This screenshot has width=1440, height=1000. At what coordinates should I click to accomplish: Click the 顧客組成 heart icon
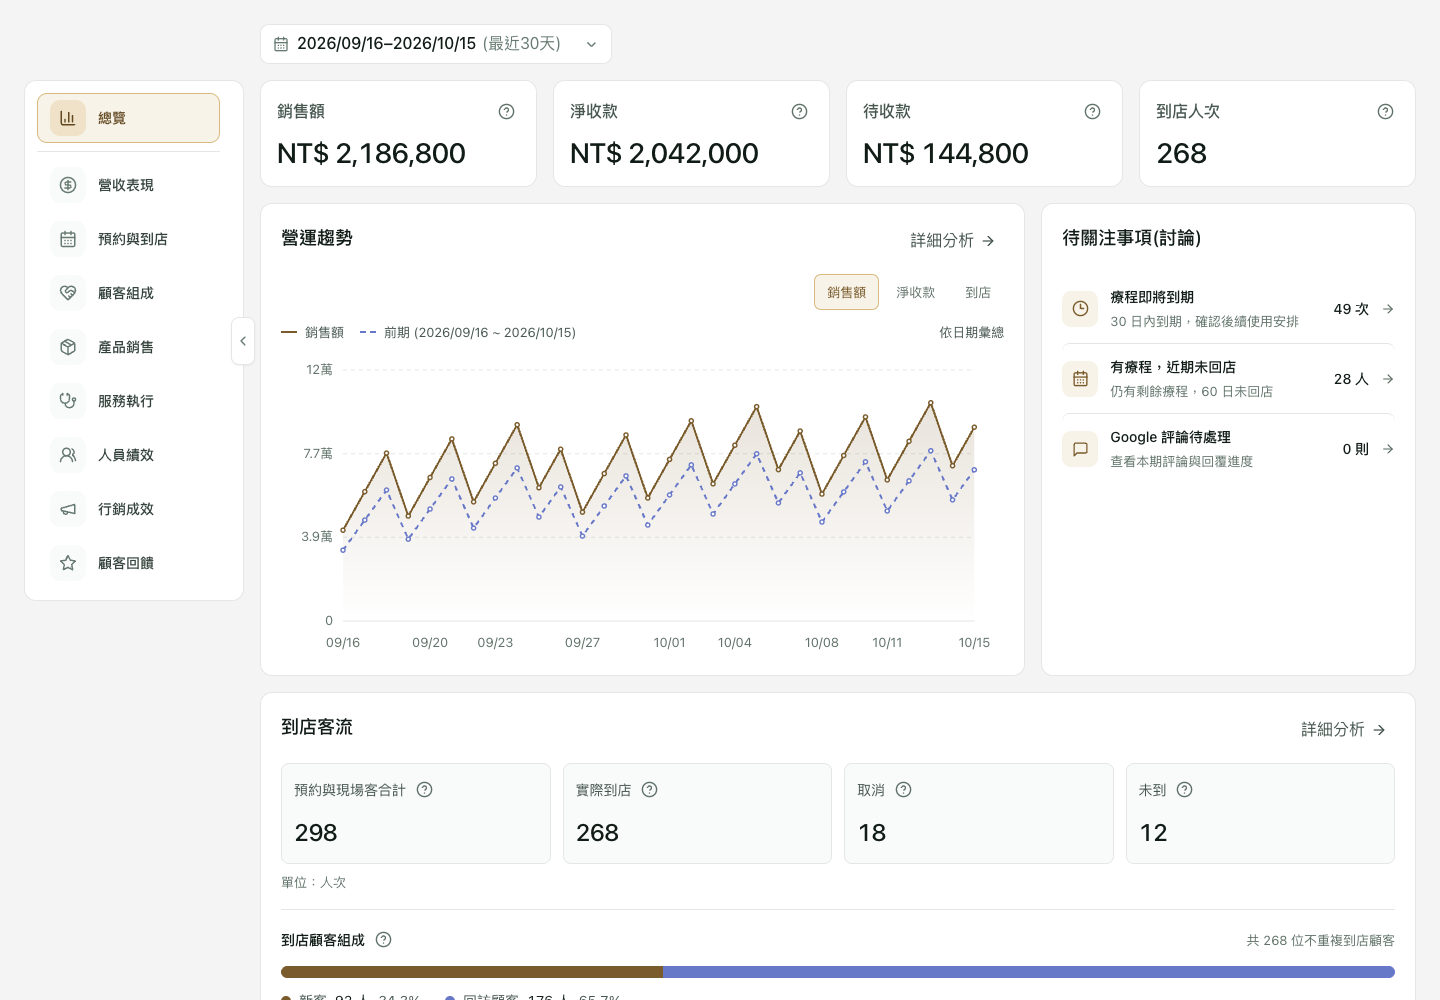tap(68, 293)
